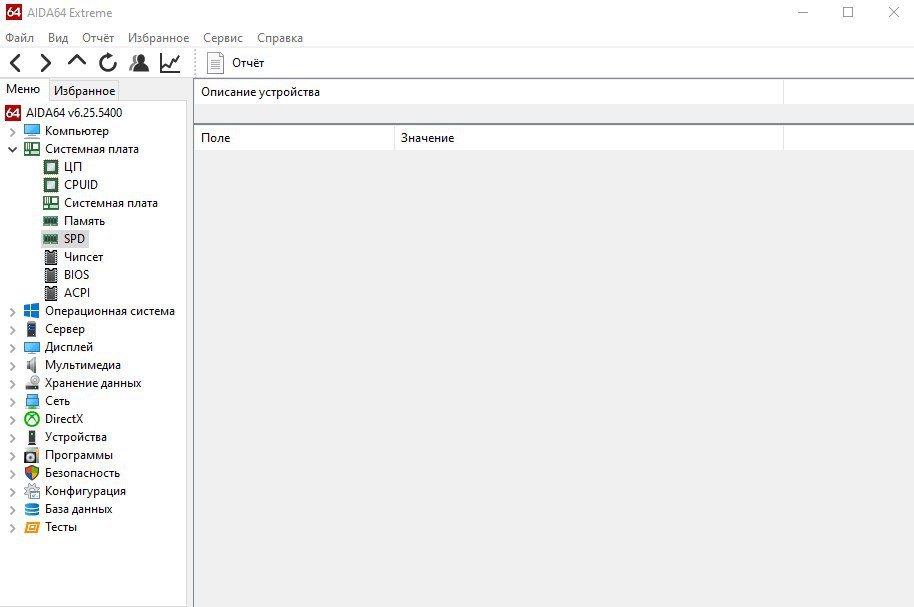Viewport: 914px width, 607px height.
Task: Sort by the Значение column header
Action: pos(589,138)
